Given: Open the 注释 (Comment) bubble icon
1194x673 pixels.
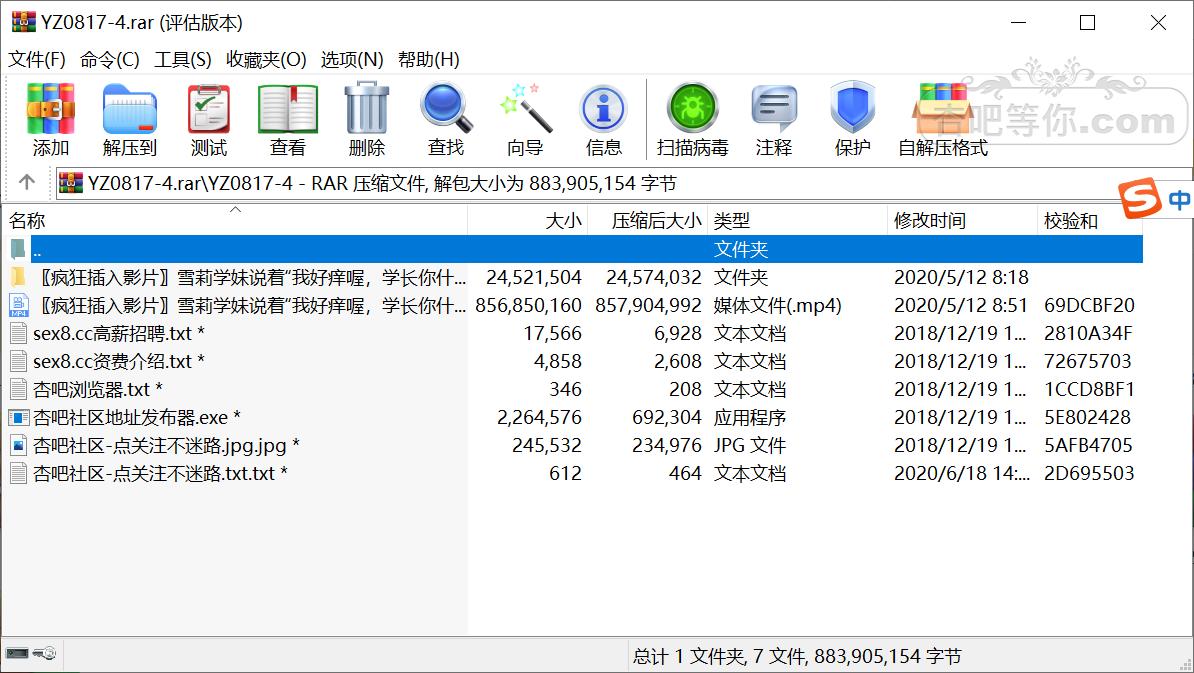Looking at the screenshot, I should (774, 108).
